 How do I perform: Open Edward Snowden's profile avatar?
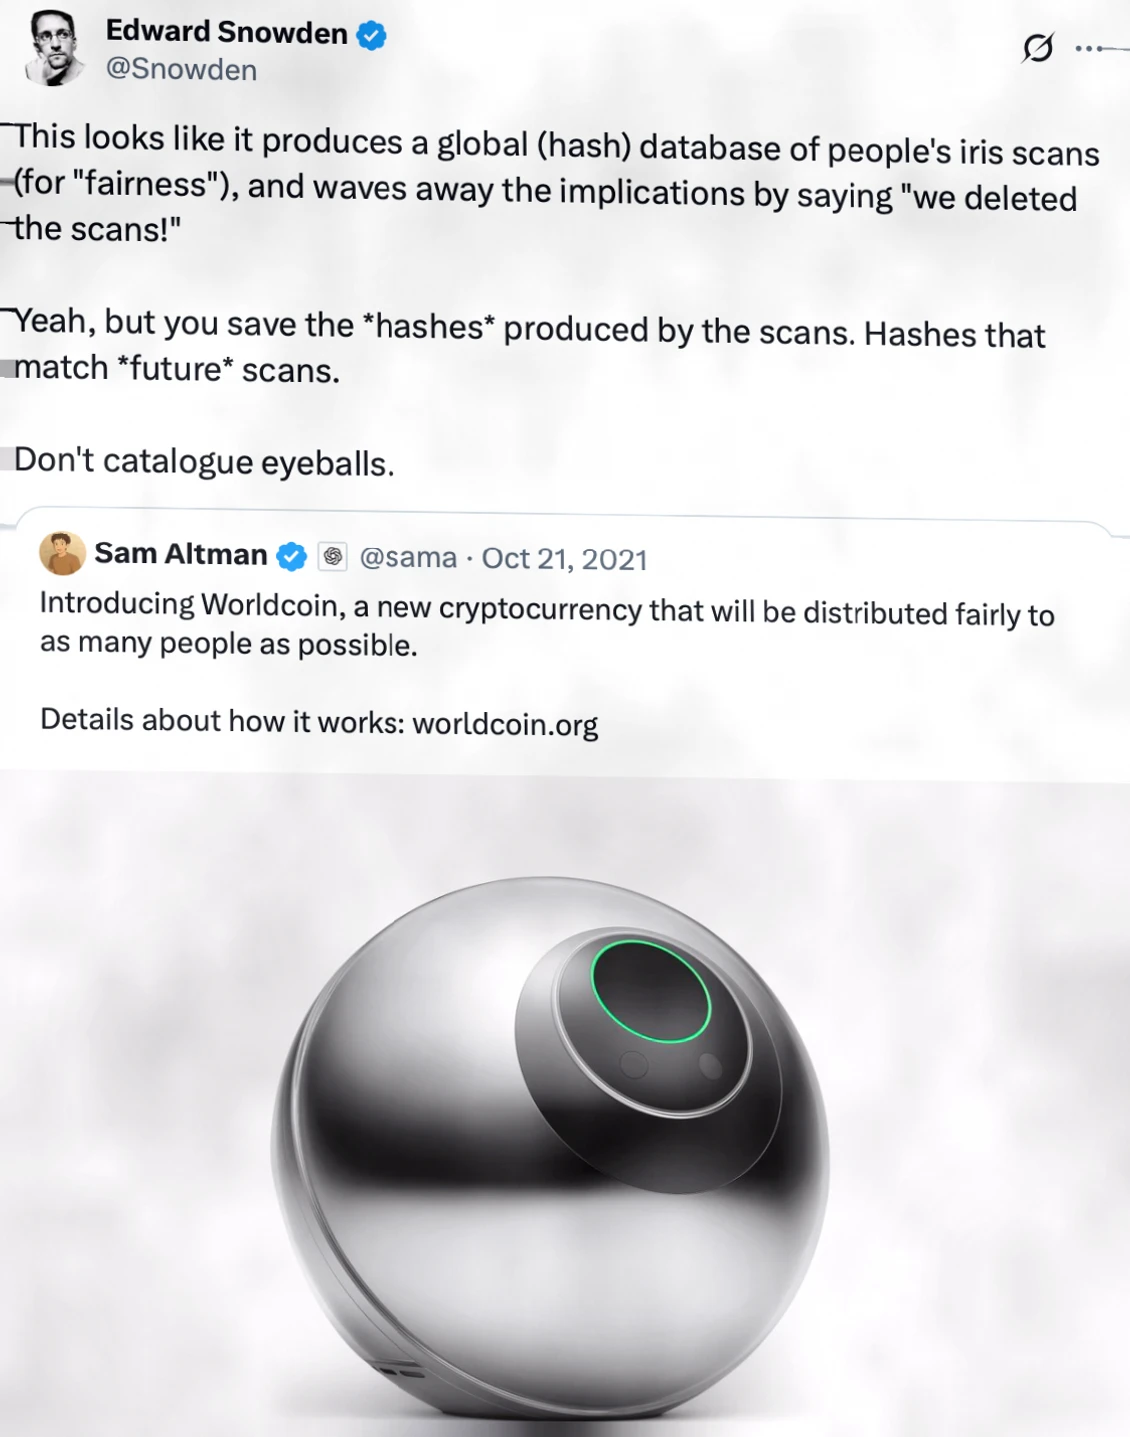[x=54, y=47]
